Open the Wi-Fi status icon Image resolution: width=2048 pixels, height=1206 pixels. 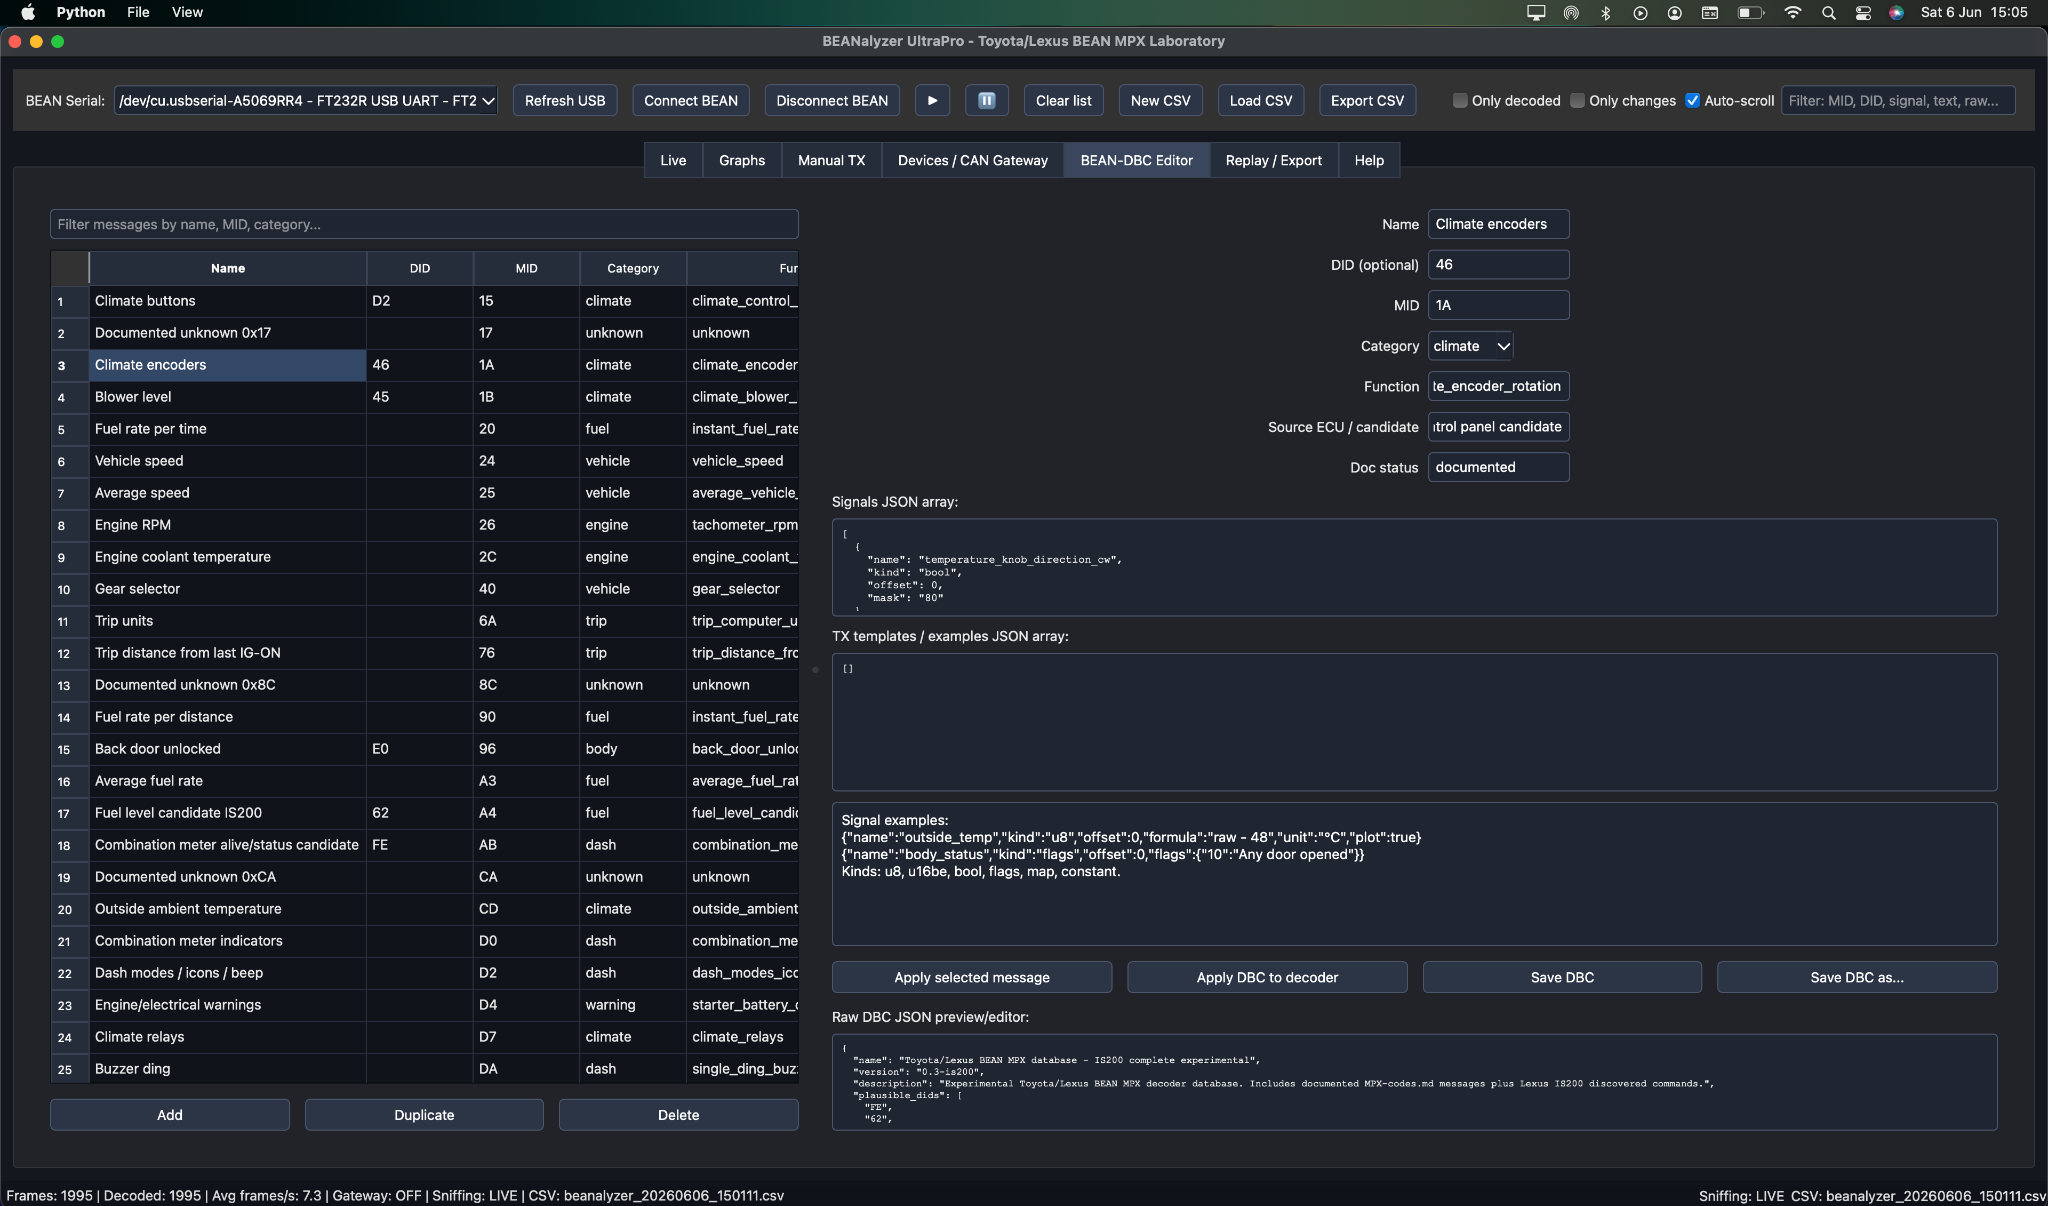(1793, 12)
